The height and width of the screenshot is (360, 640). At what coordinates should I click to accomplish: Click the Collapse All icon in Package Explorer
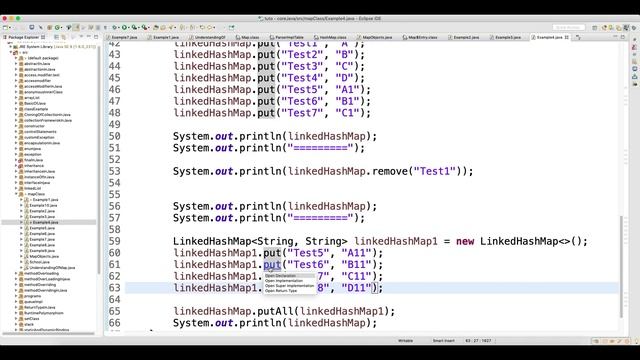(x=56, y=37)
